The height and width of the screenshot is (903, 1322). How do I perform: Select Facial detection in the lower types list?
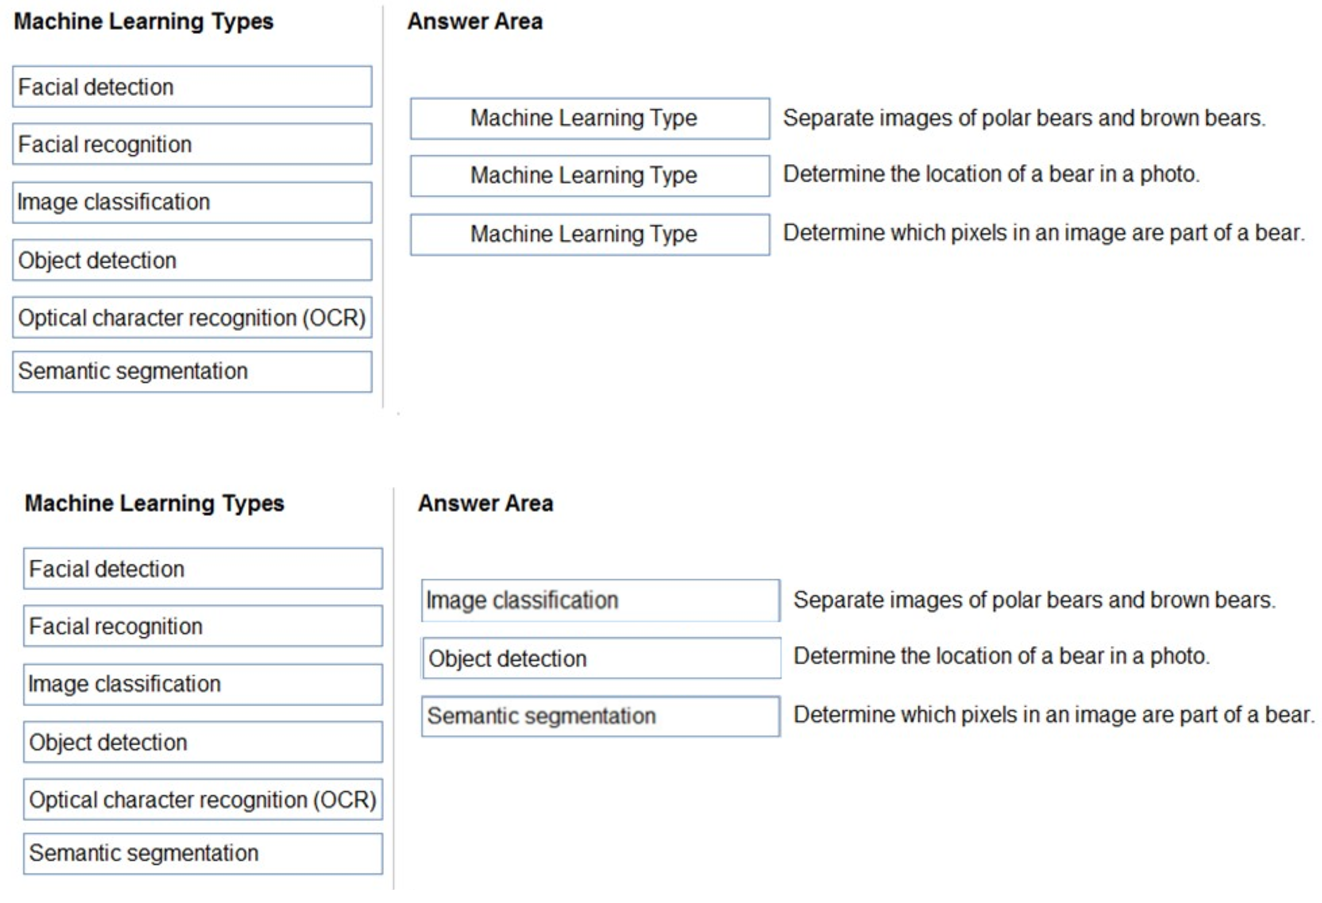(x=203, y=569)
